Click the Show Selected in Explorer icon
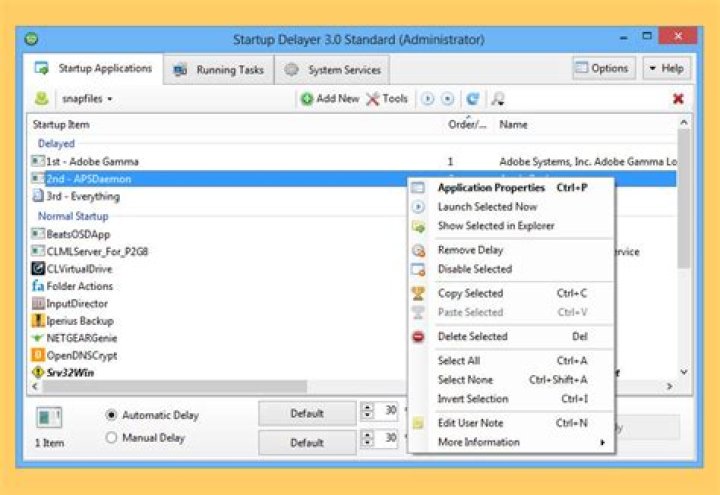720x495 pixels. (x=418, y=226)
